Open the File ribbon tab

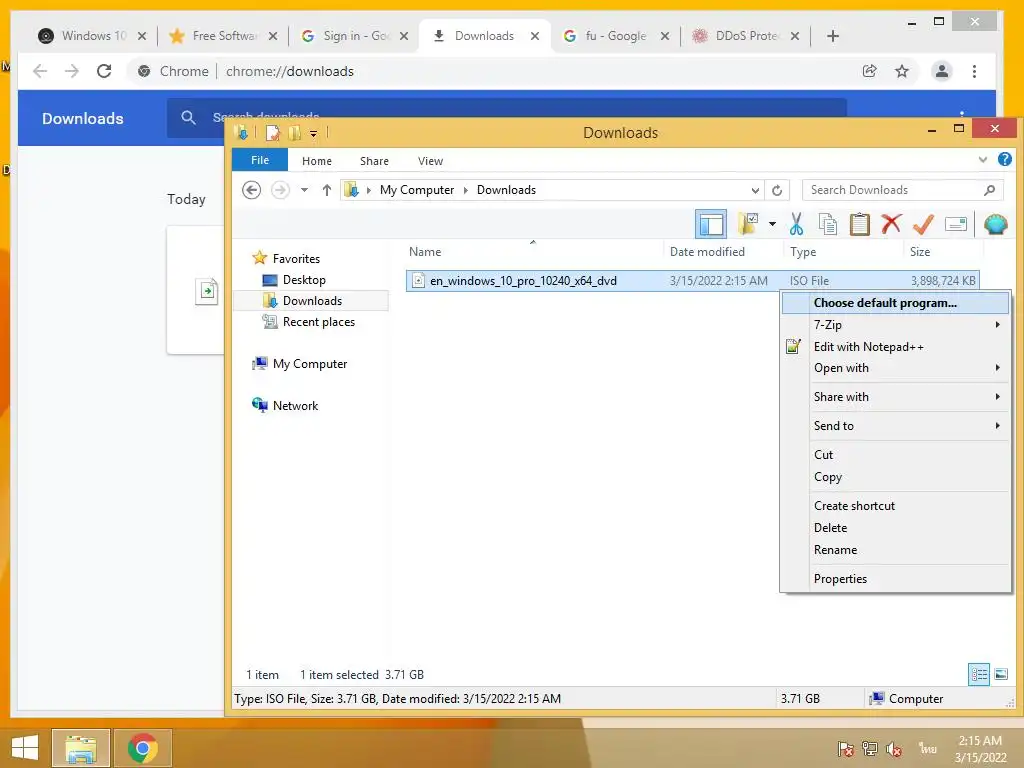[x=260, y=160]
